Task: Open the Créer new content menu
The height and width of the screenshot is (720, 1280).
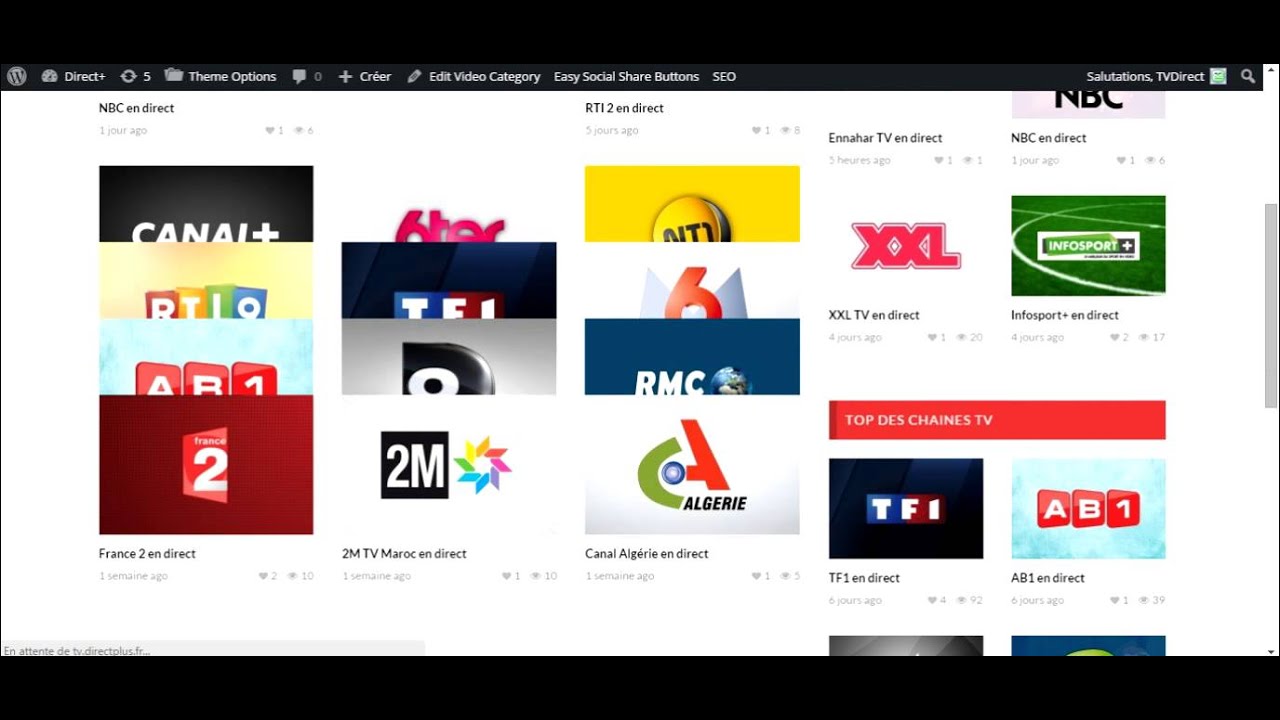Action: 364,76
